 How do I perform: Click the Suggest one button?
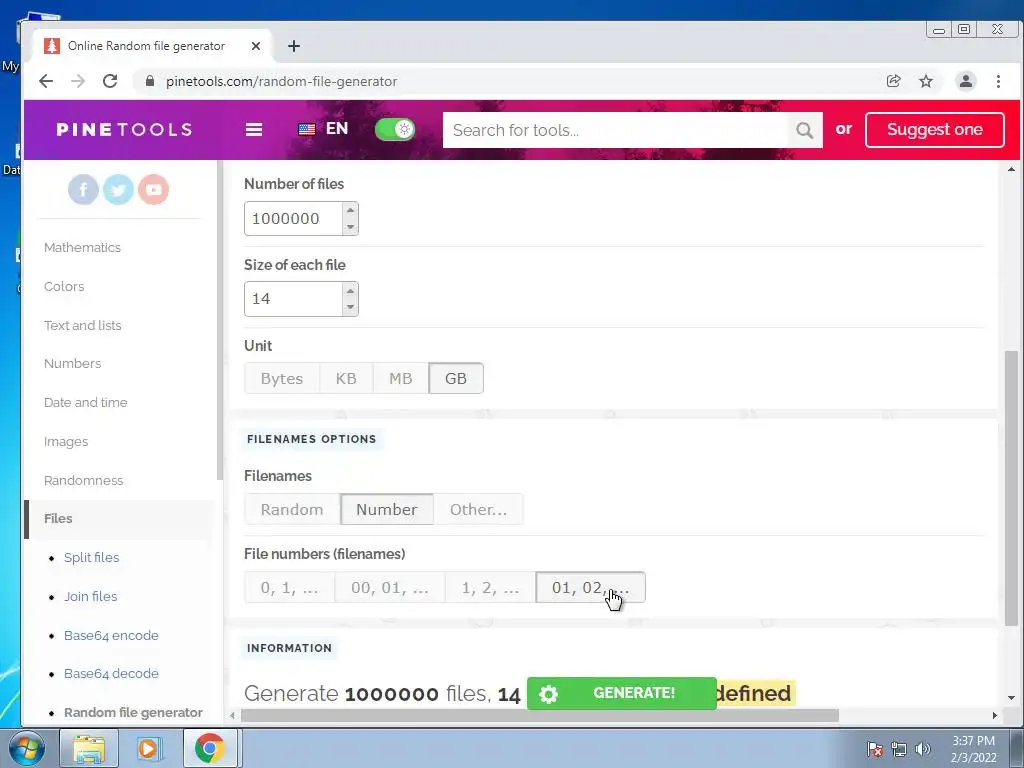pos(935,130)
